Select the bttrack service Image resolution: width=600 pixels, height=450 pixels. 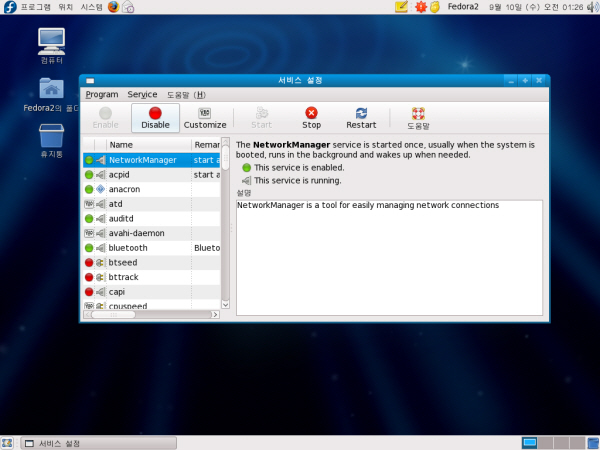click(x=152, y=277)
